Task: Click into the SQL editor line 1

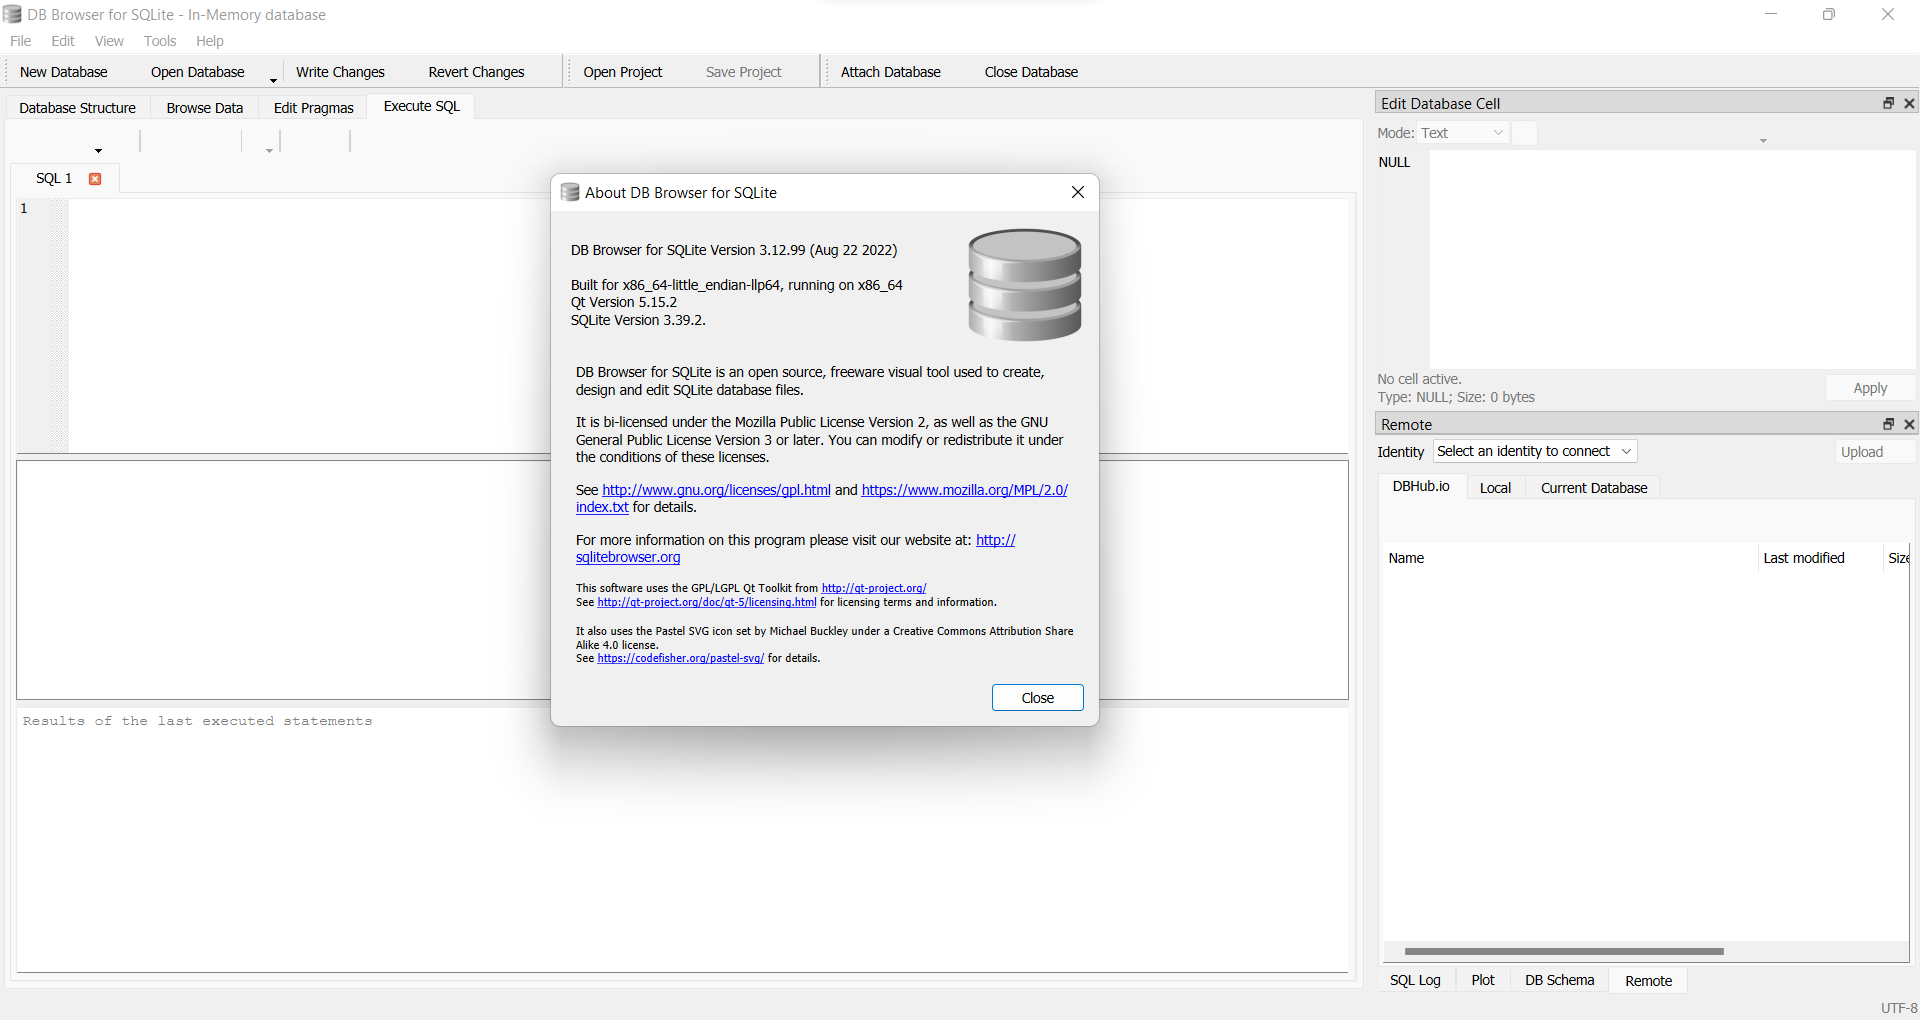Action: click(710, 208)
